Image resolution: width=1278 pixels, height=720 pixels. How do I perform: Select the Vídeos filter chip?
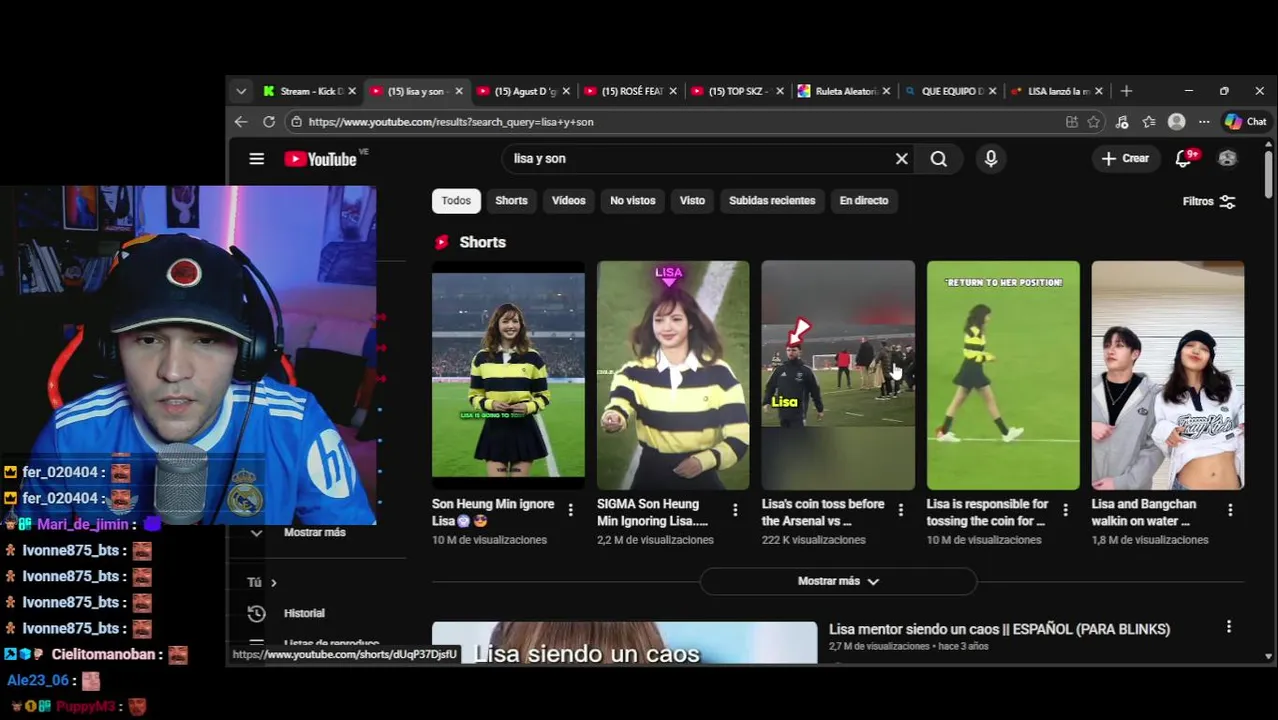(x=569, y=201)
